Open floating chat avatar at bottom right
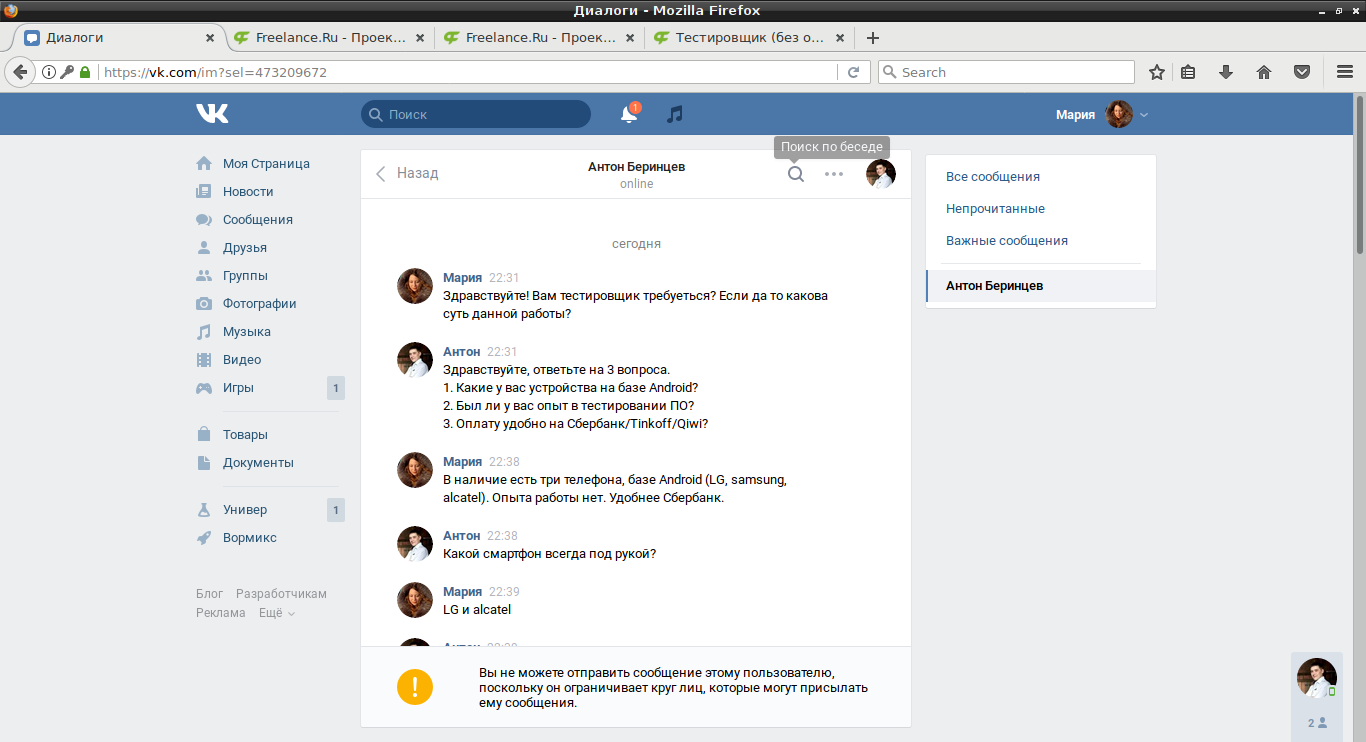 pos(1316,678)
